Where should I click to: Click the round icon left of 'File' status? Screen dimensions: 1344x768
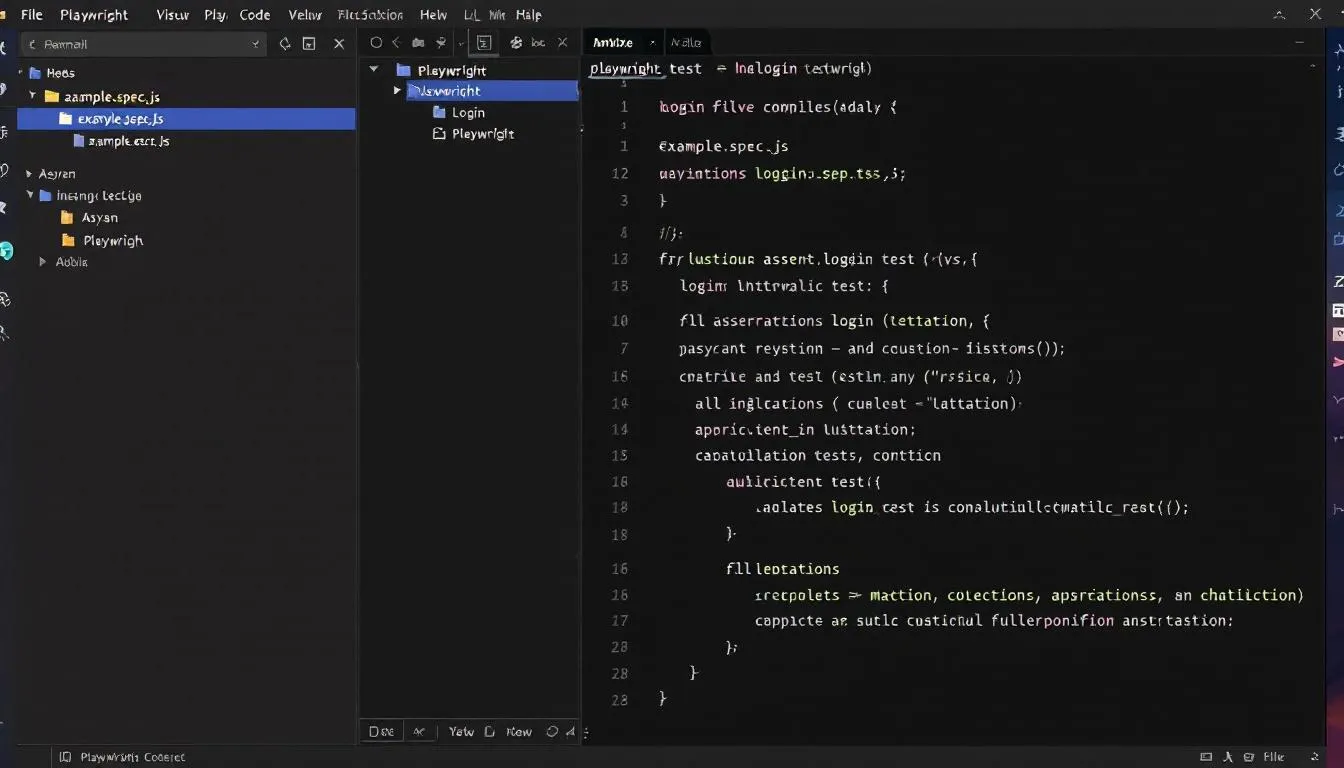coord(1251,757)
